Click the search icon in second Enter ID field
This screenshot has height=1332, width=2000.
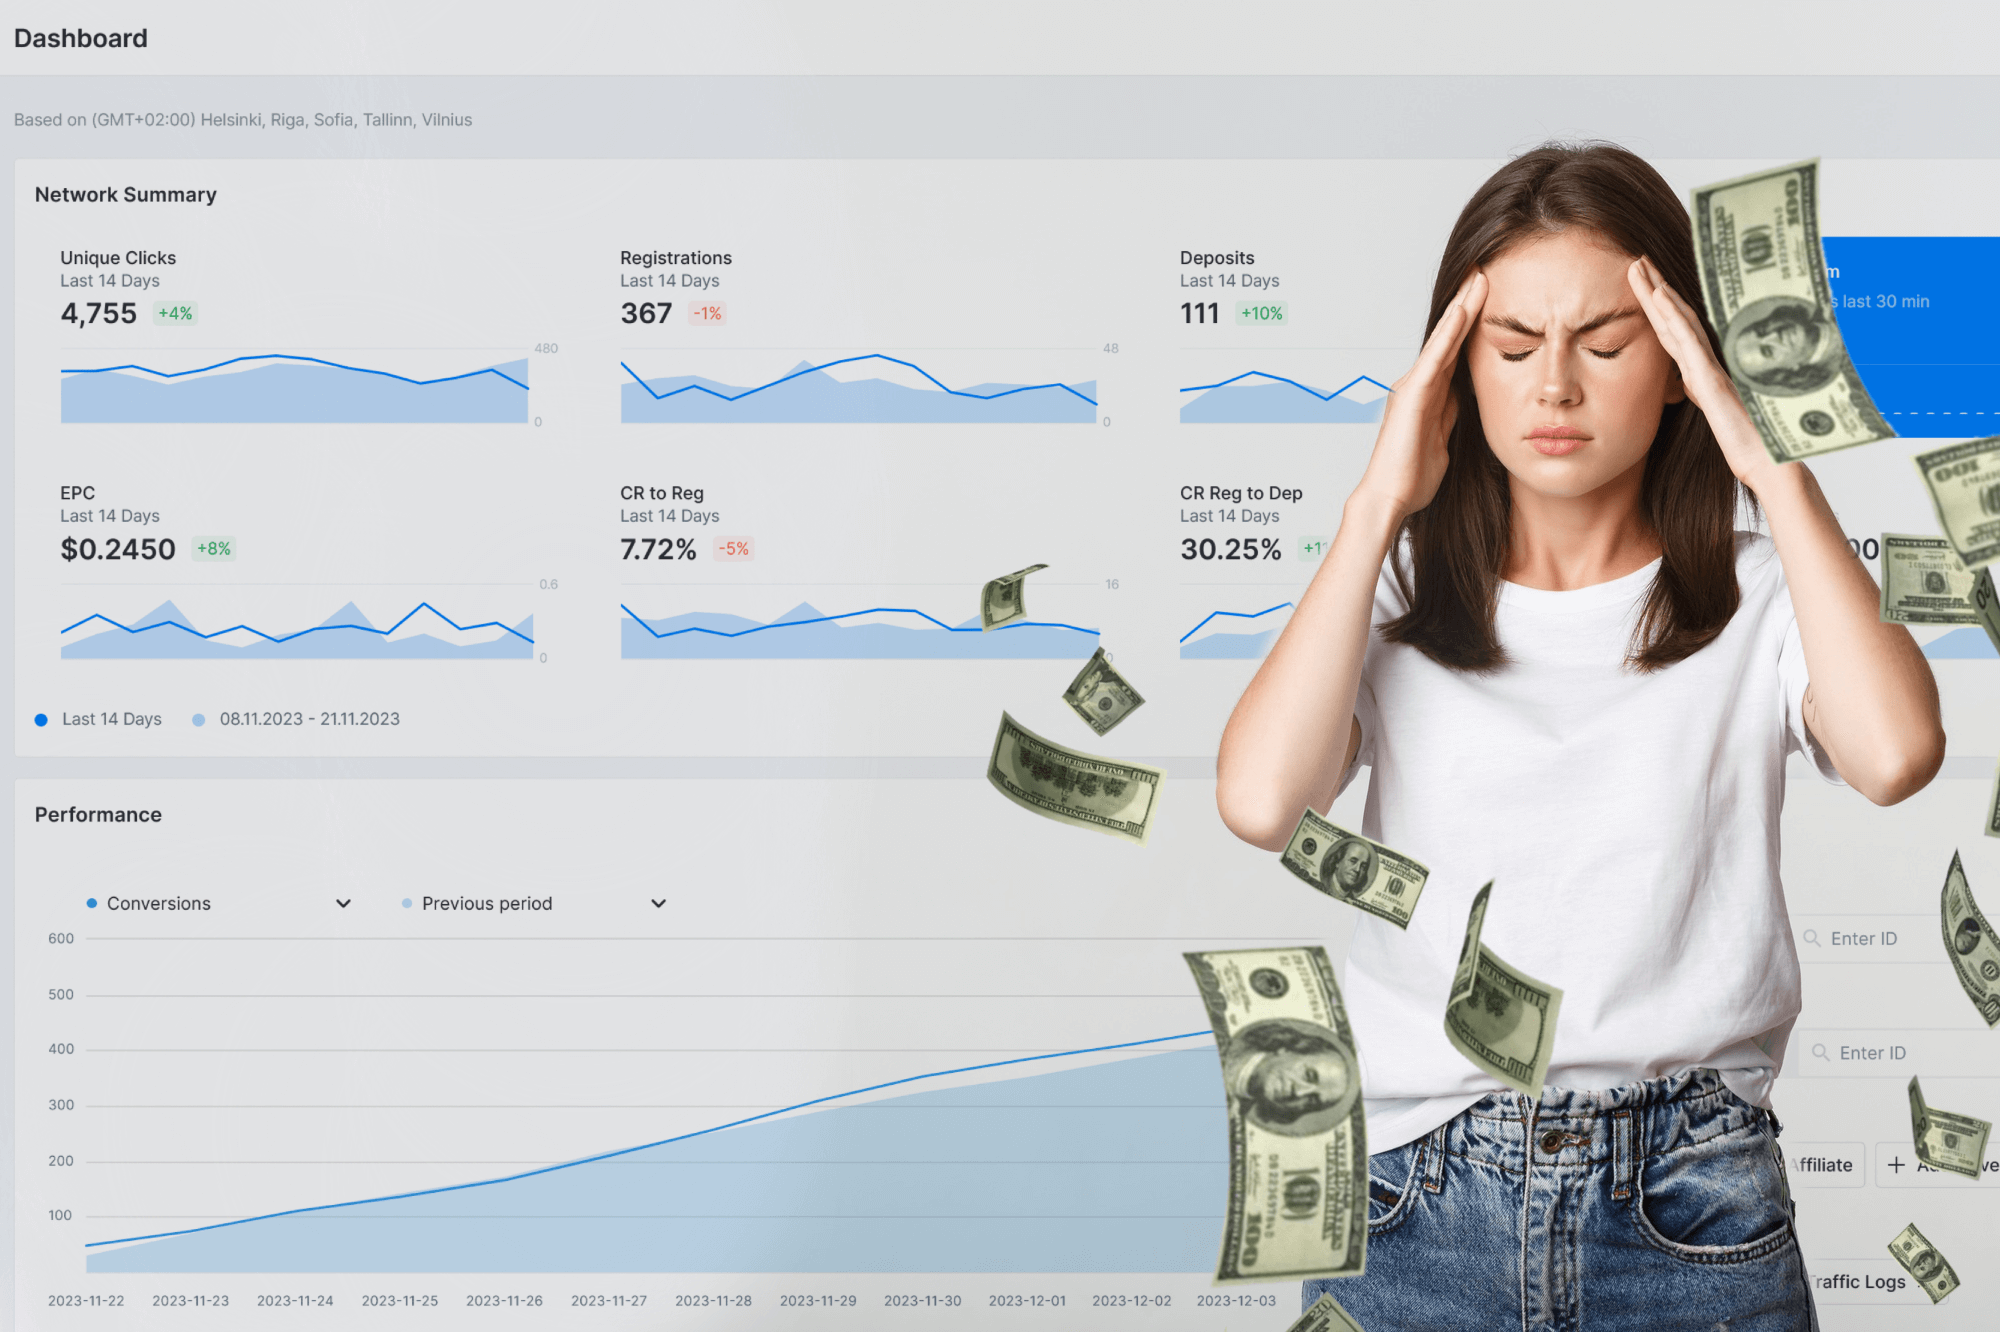(1820, 1052)
